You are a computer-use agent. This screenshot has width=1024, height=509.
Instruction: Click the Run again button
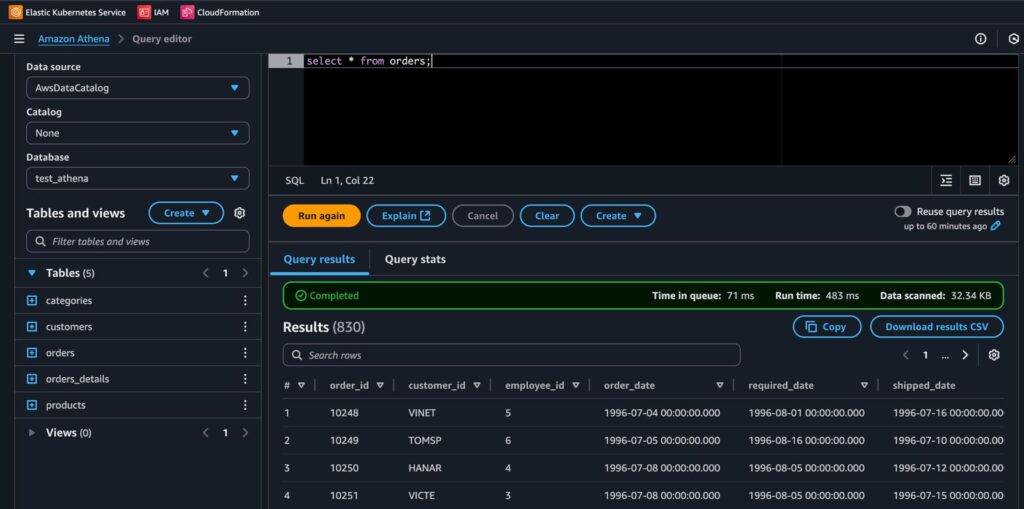(x=321, y=216)
